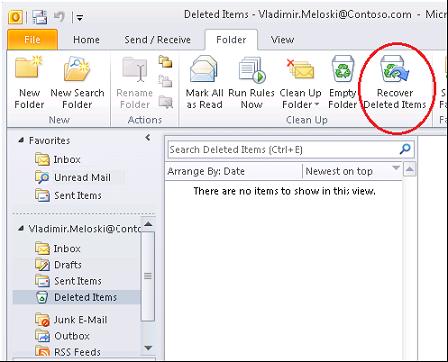The width and height of the screenshot is (448, 362).
Task: Open the View ribbon tab
Action: coord(282,40)
